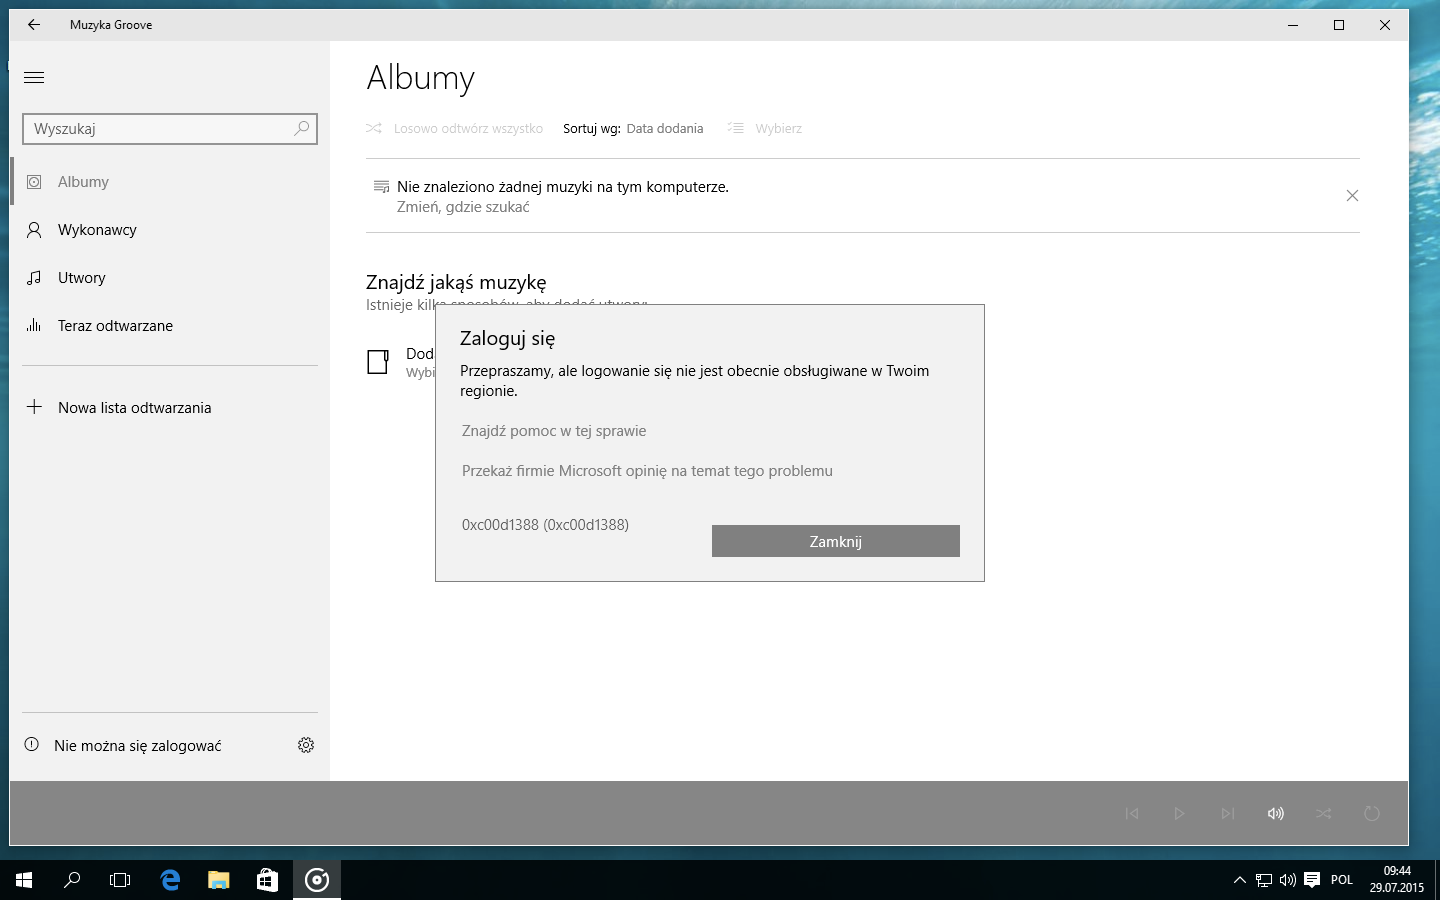Click the Groove Music taskbar icon
The height and width of the screenshot is (900, 1440).
(317, 880)
